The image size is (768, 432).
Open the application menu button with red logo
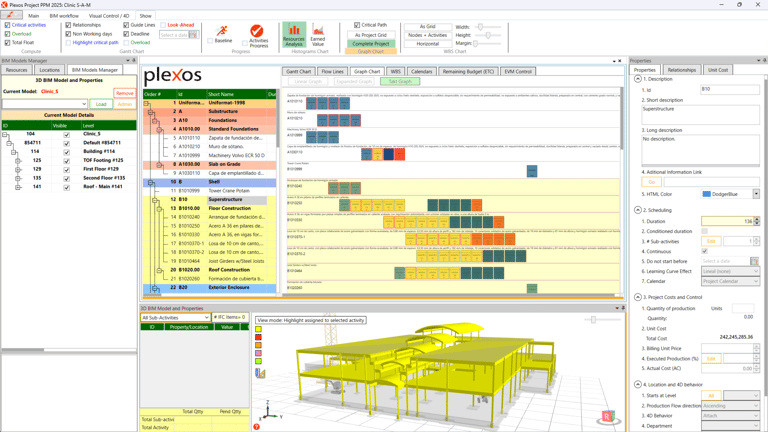point(11,15)
